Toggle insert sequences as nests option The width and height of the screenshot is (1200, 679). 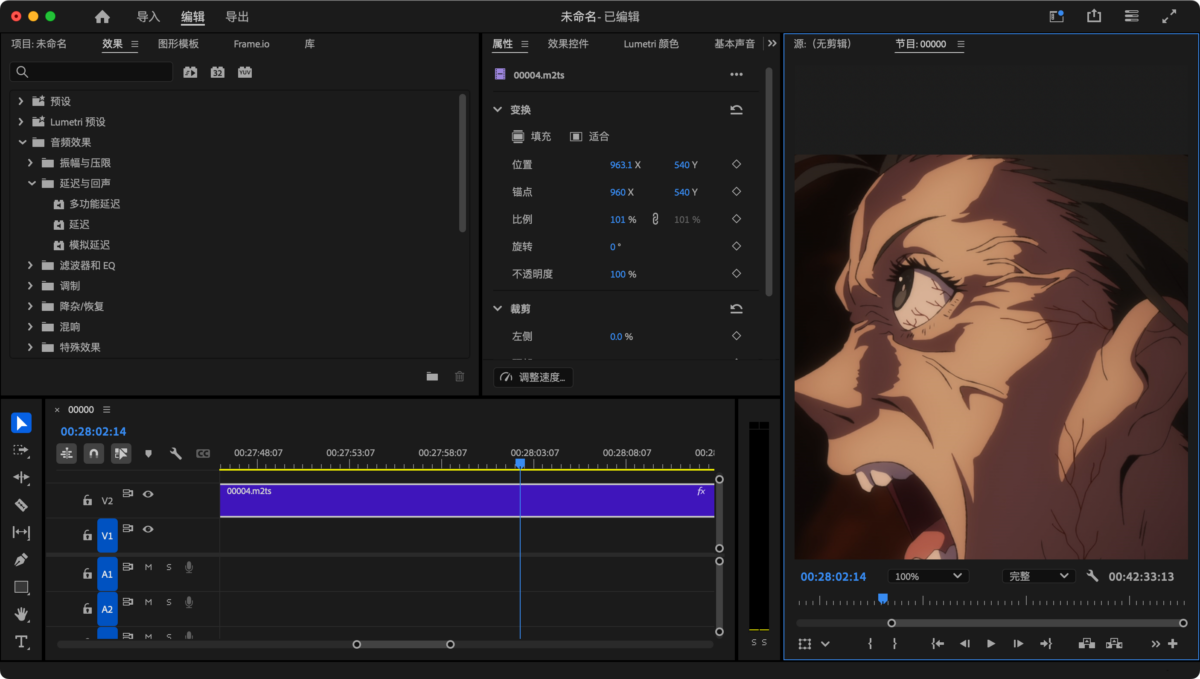(x=67, y=453)
